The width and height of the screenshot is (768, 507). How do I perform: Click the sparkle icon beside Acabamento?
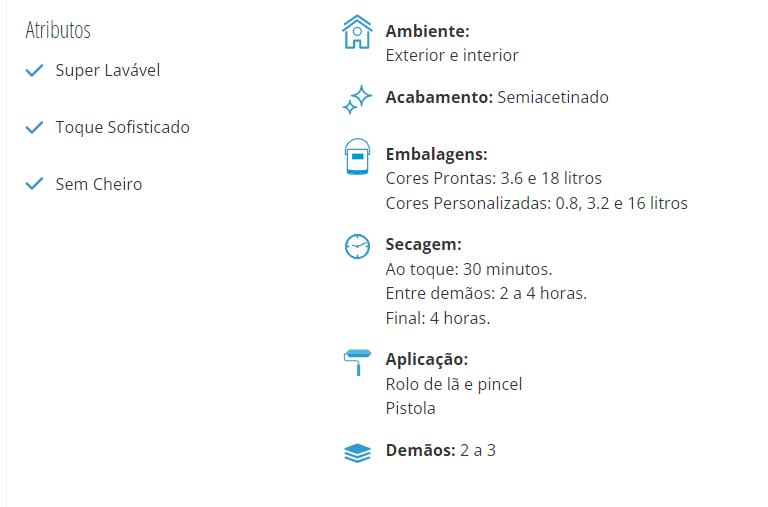(357, 99)
